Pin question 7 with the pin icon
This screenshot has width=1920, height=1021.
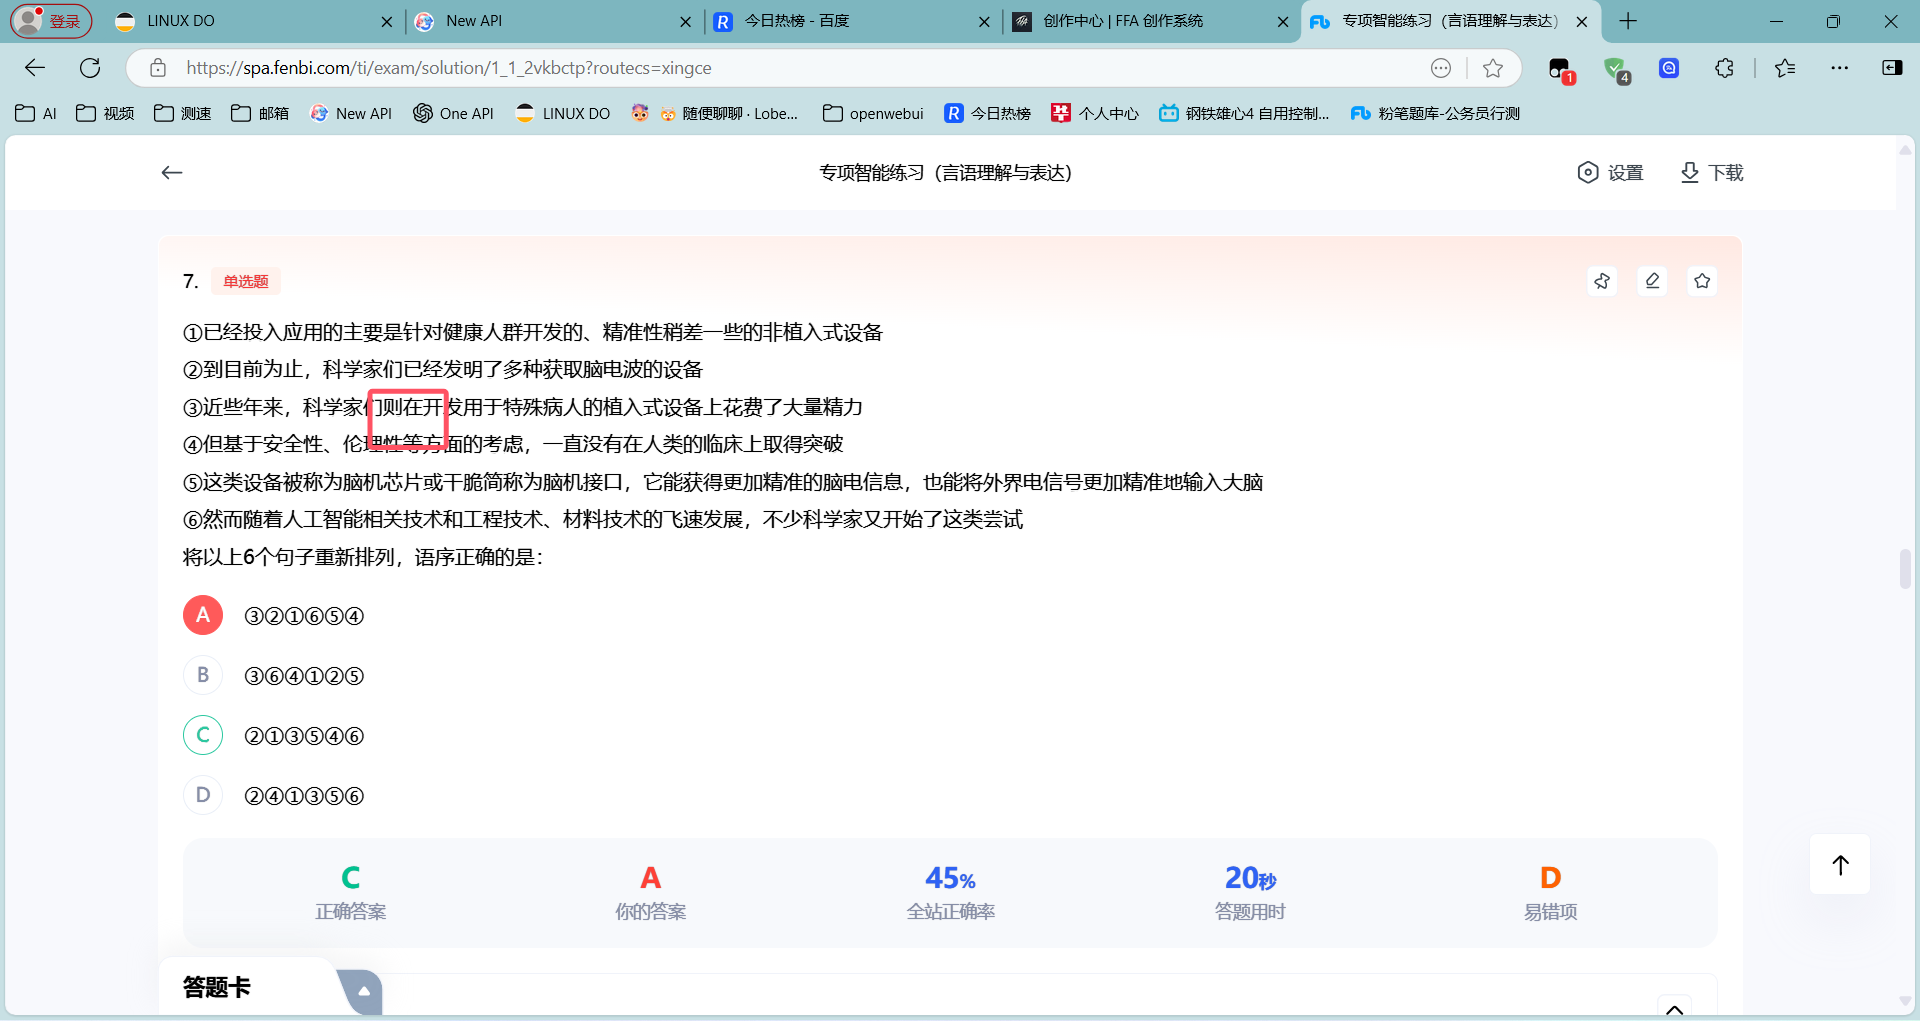[x=1602, y=281]
